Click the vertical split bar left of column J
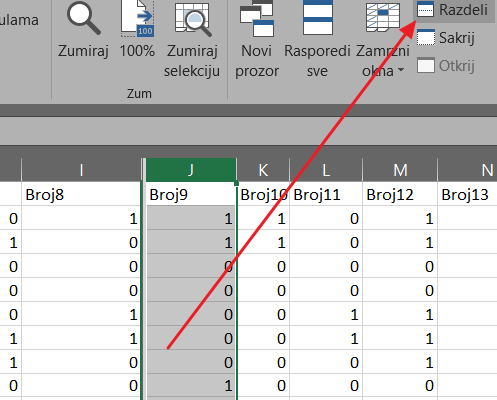 point(142,280)
